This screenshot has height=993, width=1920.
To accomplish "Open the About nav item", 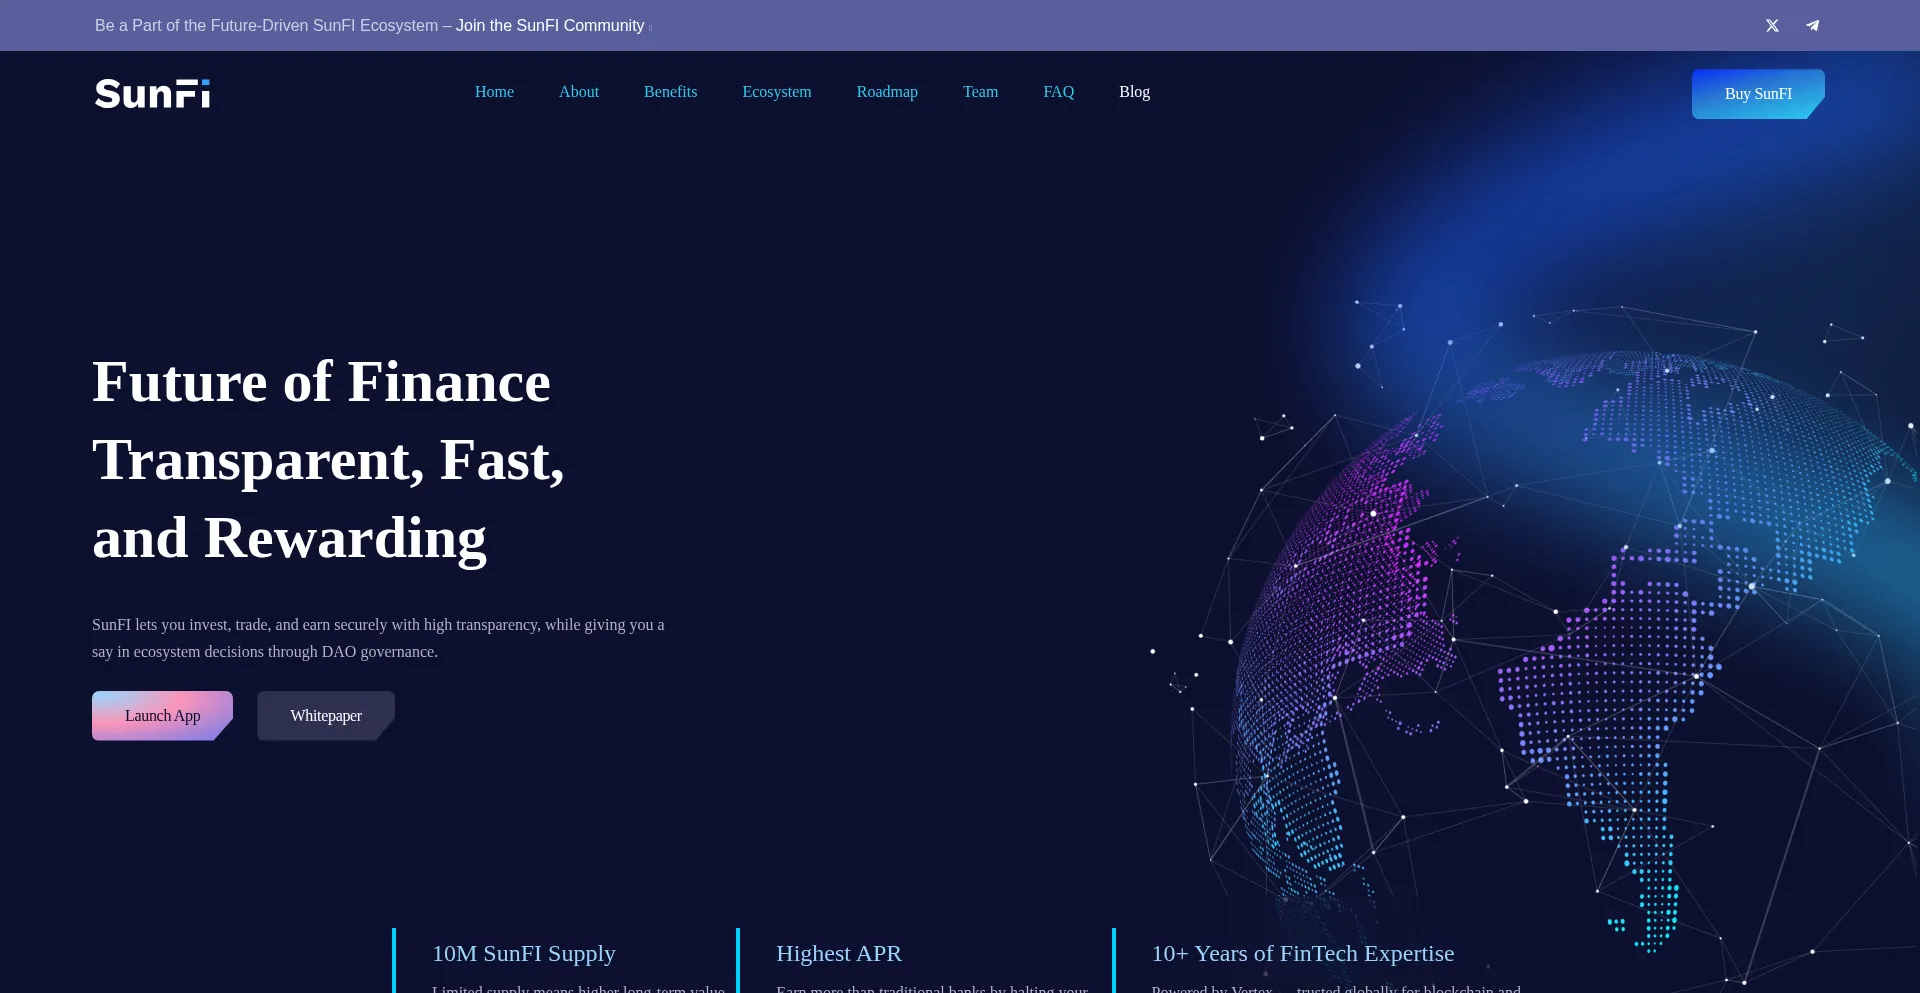I will pyautogui.click(x=578, y=92).
